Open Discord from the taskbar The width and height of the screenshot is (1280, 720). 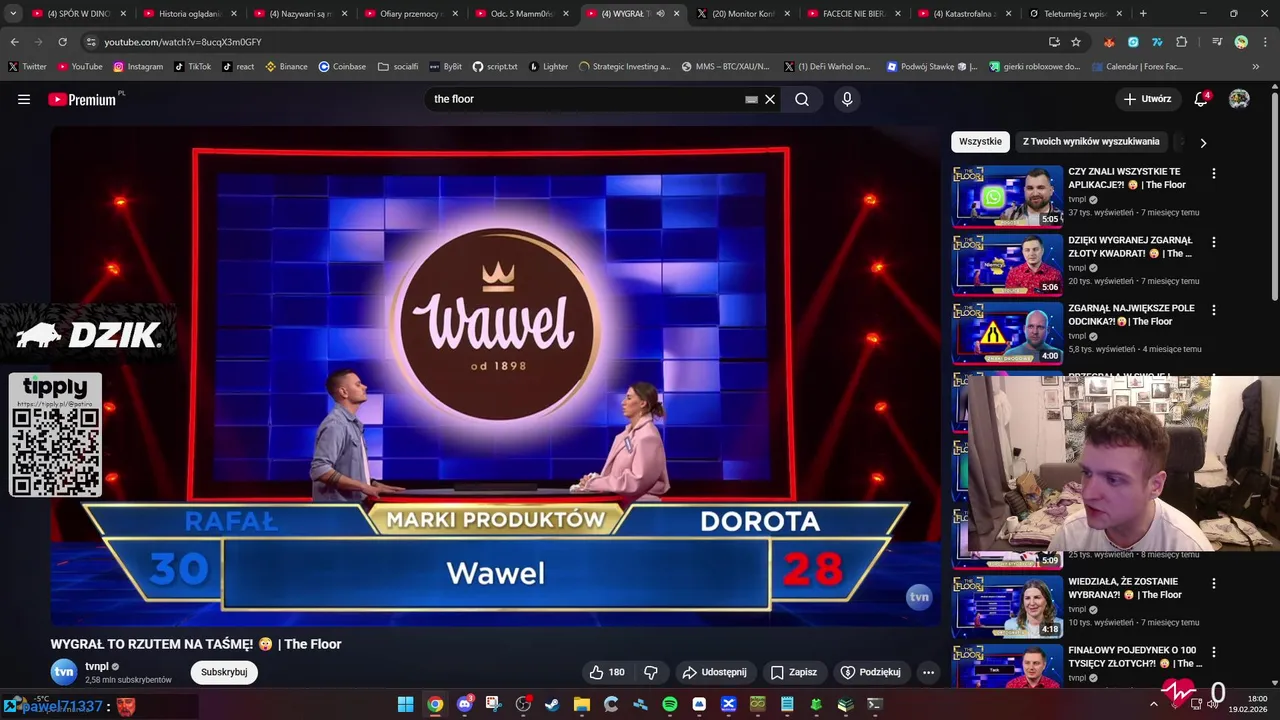(x=464, y=704)
